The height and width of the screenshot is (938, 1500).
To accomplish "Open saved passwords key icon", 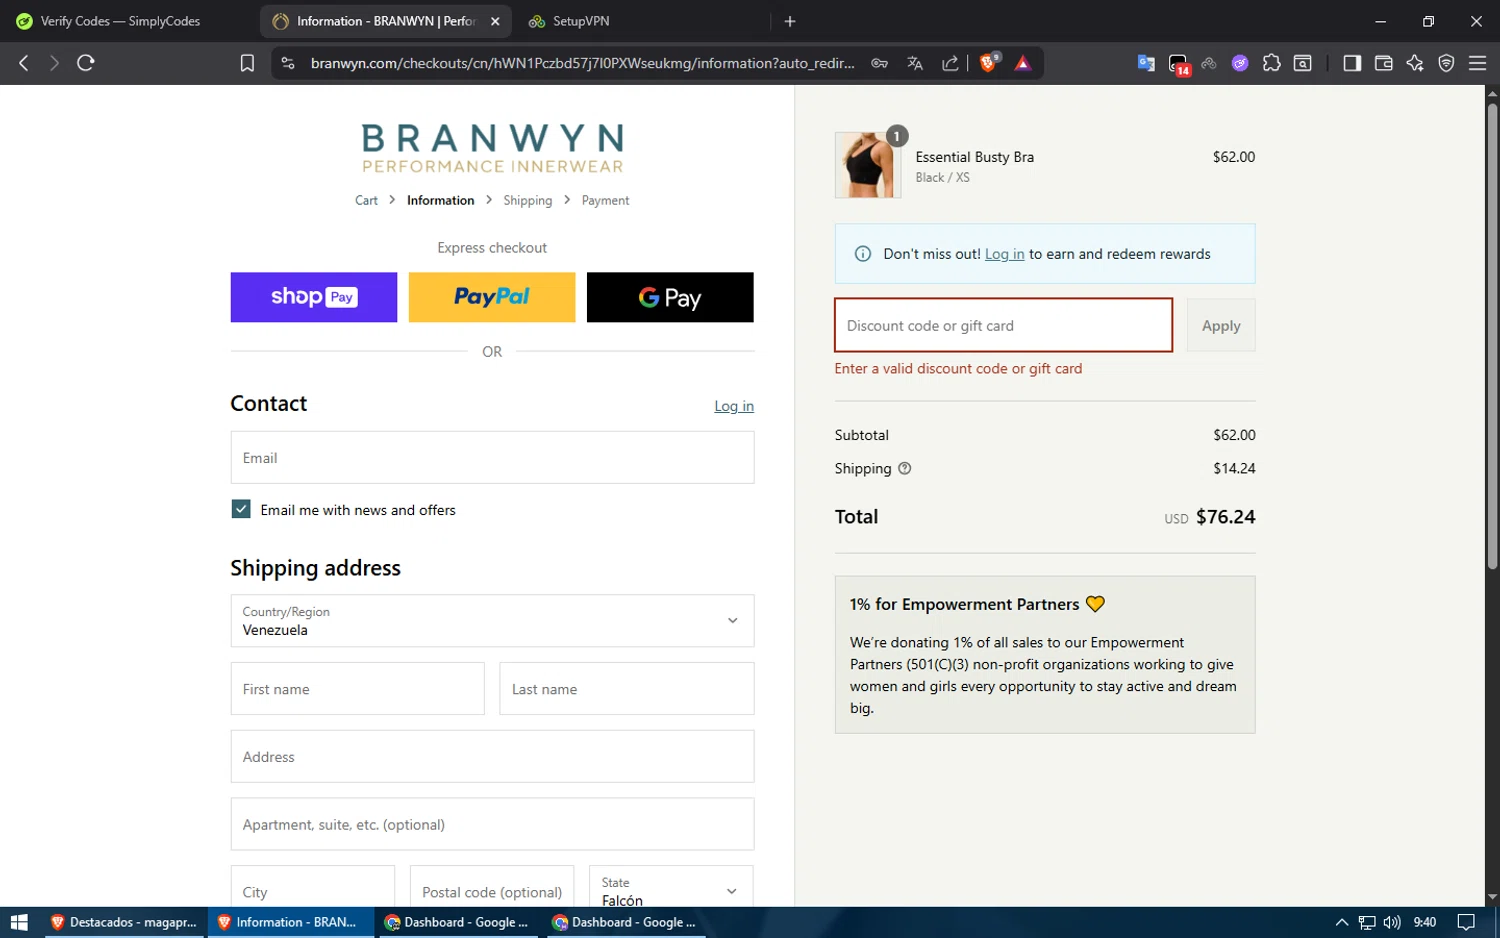I will tap(880, 63).
